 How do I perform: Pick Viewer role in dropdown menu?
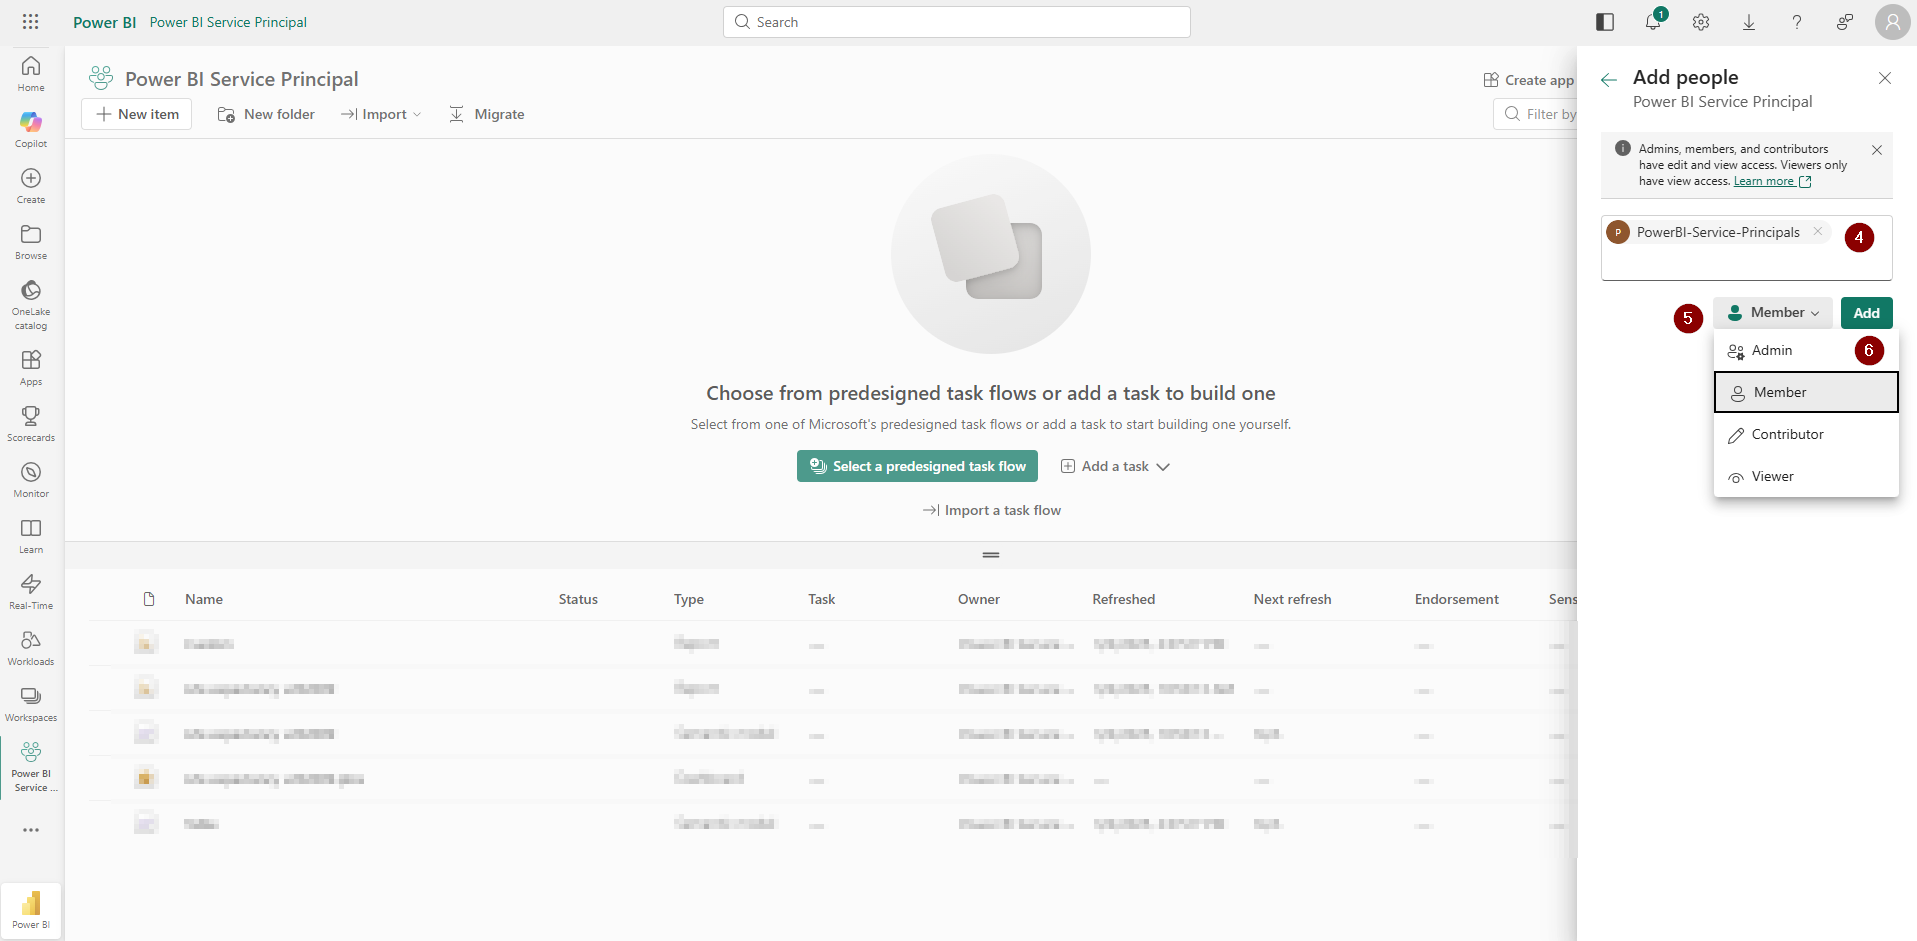coord(1772,477)
